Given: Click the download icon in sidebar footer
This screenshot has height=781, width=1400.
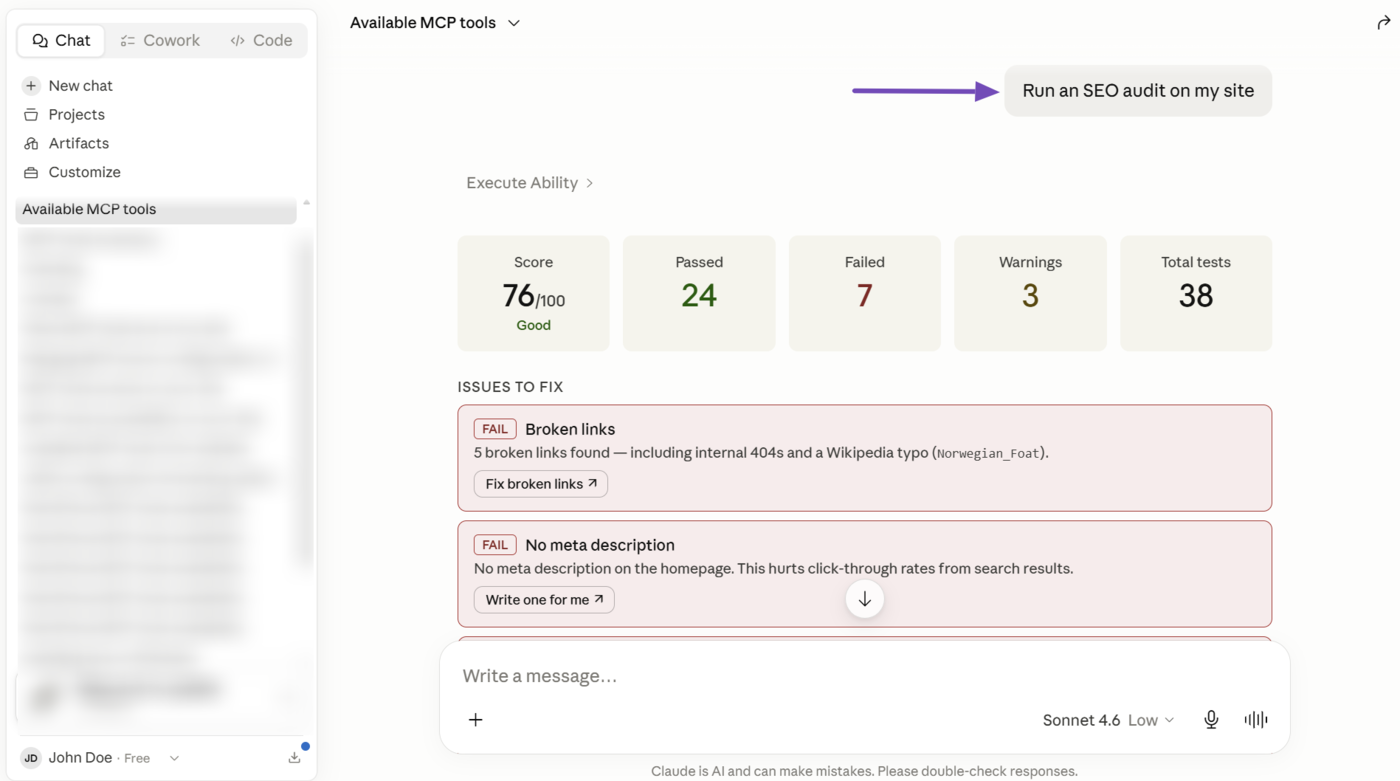Looking at the screenshot, I should click(294, 758).
